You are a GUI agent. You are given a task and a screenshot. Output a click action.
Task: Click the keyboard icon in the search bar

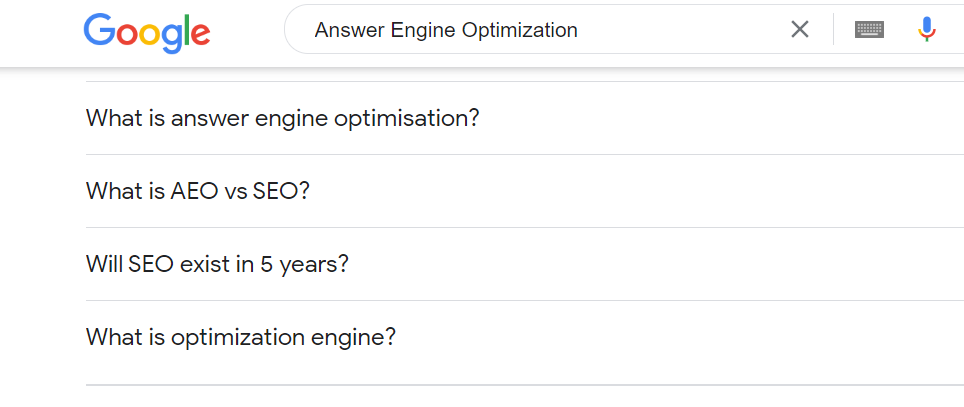pyautogui.click(x=869, y=30)
